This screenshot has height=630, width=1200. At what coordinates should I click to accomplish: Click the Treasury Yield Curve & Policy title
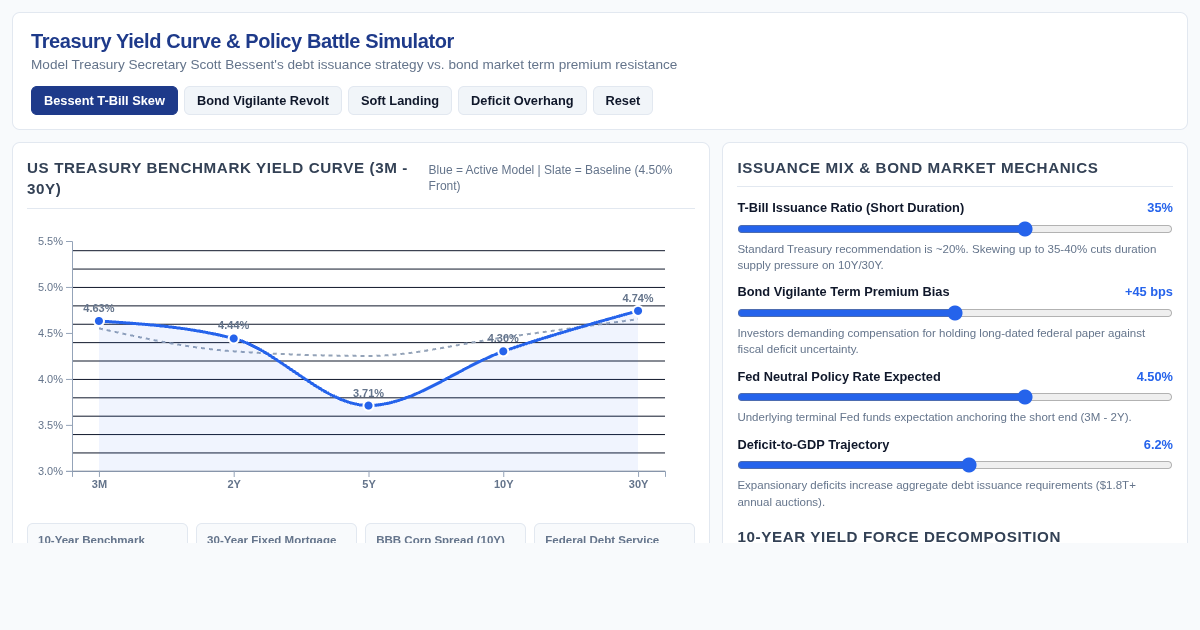point(242,41)
